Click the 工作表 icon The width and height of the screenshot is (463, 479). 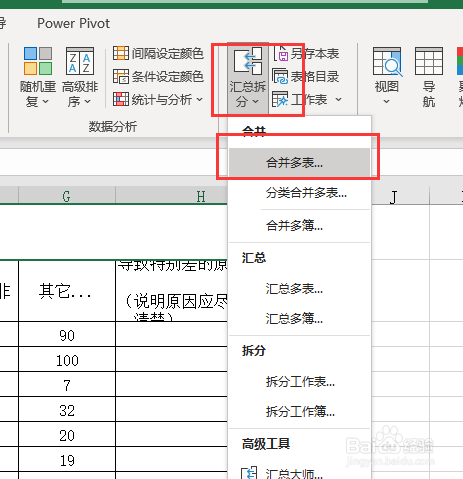(x=280, y=99)
